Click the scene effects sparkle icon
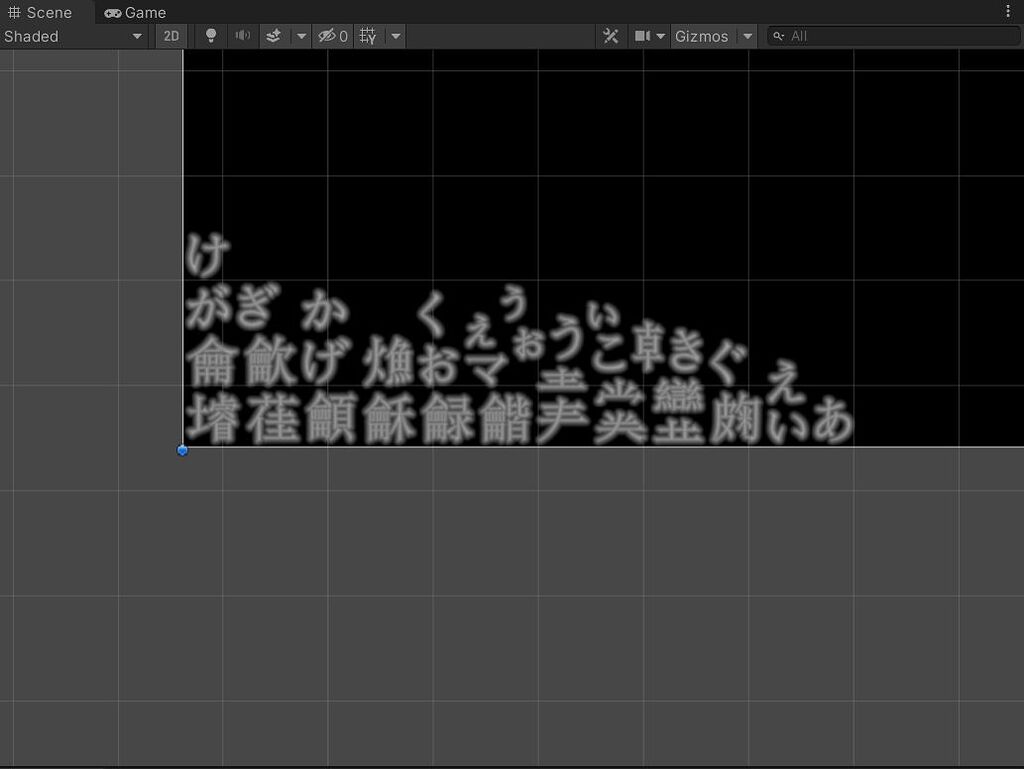Image resolution: width=1024 pixels, height=769 pixels. click(273, 36)
